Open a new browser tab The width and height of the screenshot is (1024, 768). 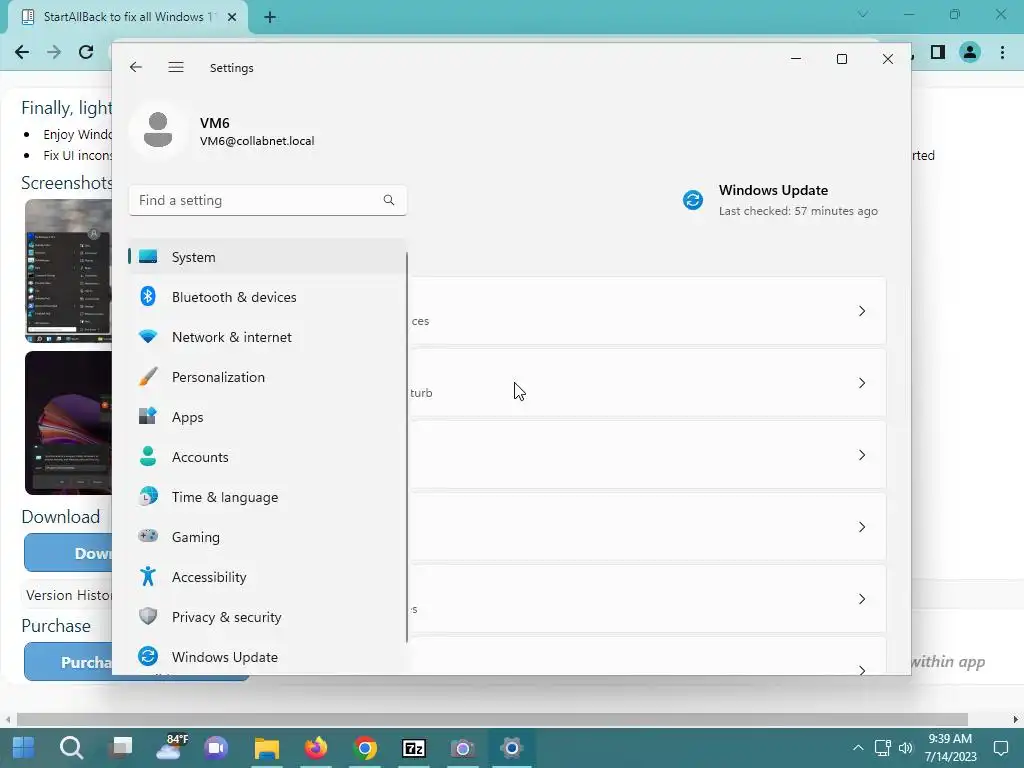270,17
